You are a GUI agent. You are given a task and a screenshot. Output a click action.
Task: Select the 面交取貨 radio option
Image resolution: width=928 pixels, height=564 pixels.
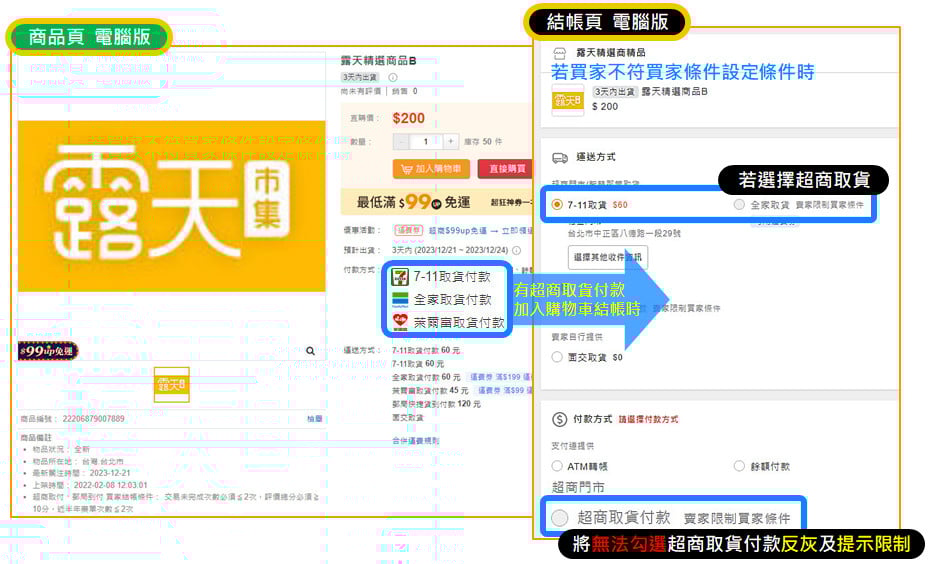(557, 357)
